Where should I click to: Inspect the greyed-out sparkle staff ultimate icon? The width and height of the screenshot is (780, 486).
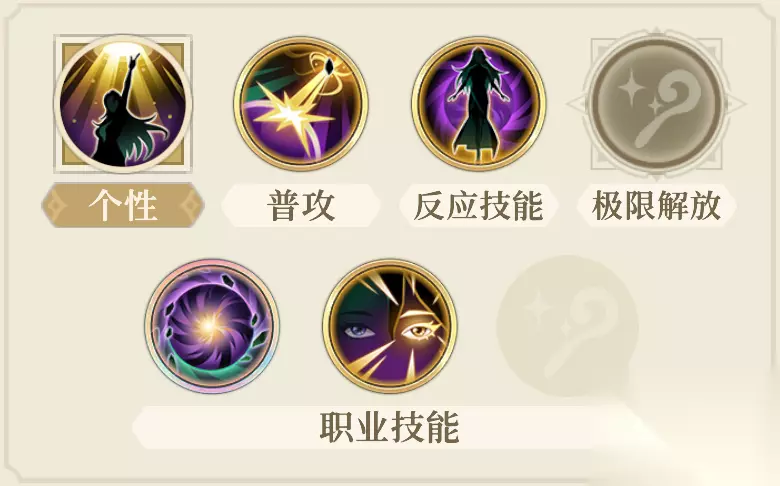[657, 104]
